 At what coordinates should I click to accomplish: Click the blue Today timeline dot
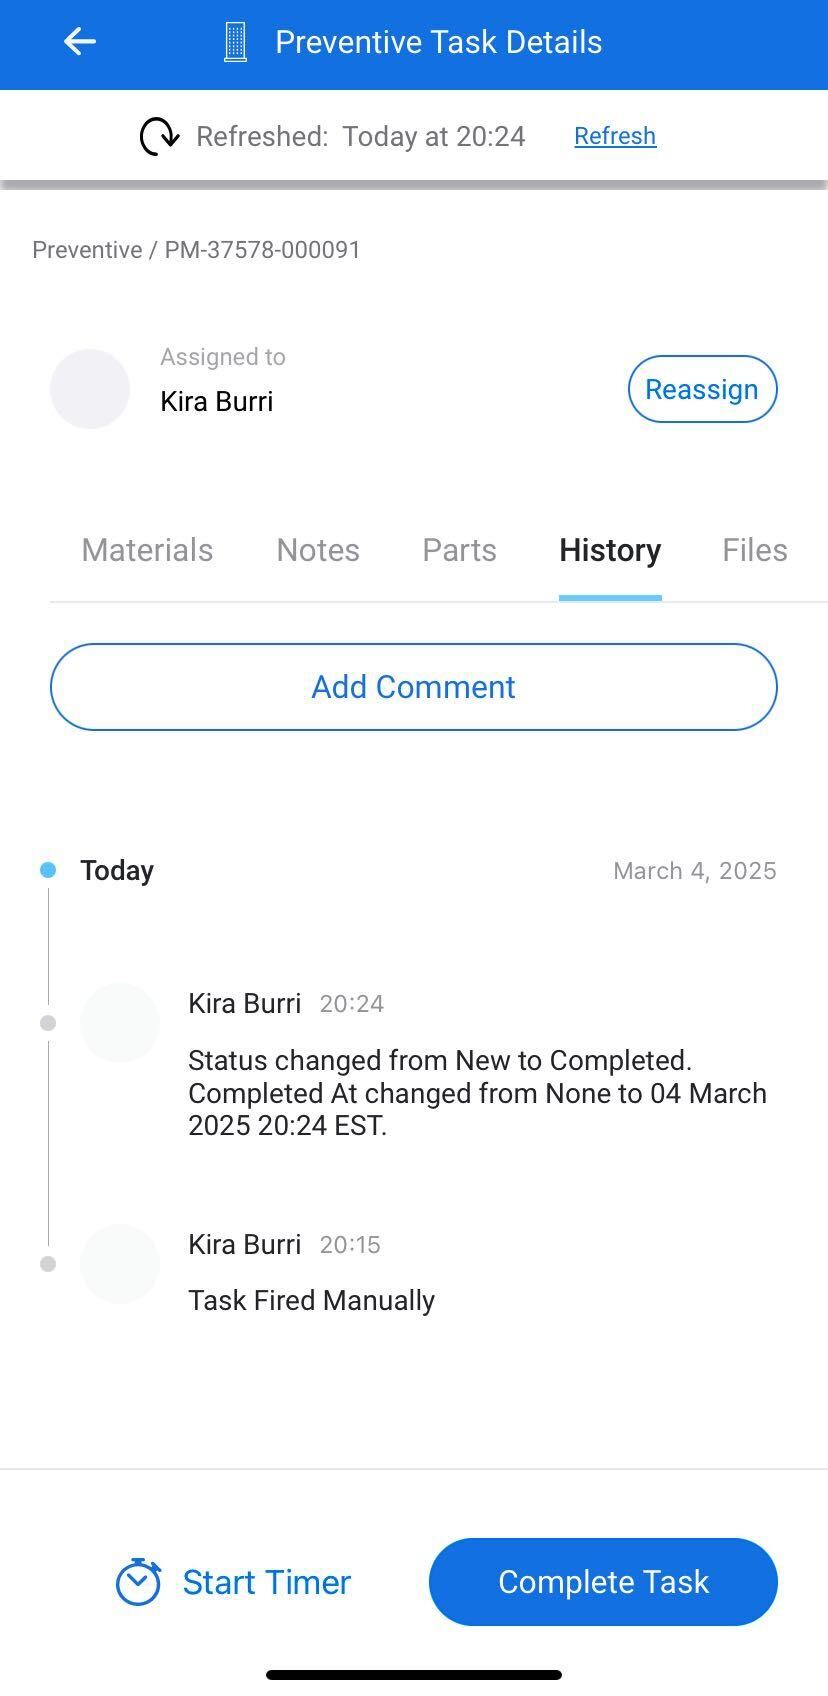click(48, 870)
